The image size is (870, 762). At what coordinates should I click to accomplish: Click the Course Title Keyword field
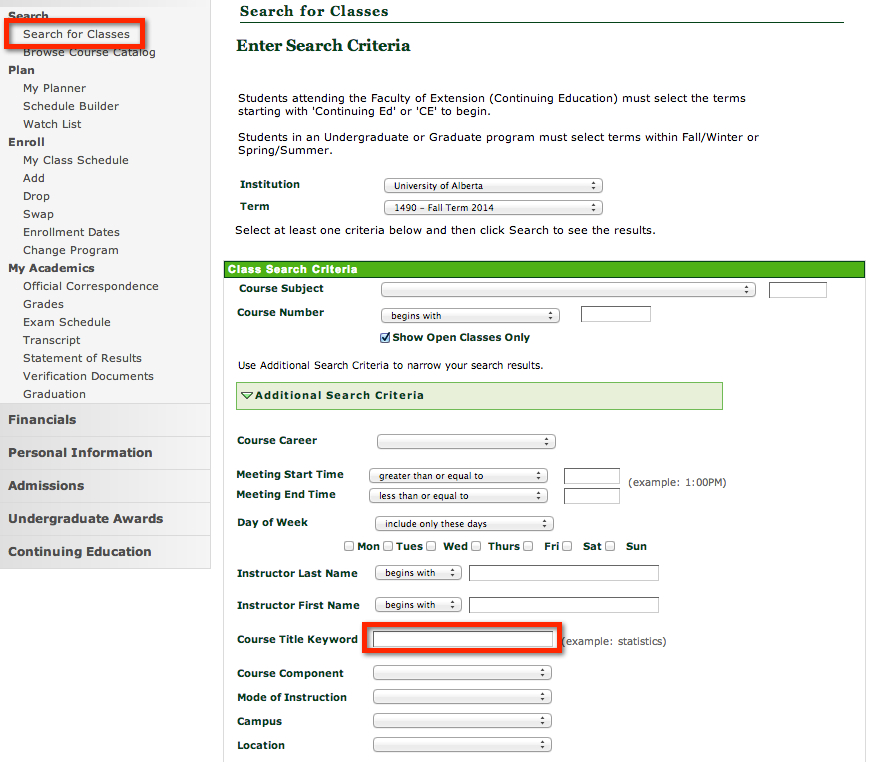click(x=462, y=639)
